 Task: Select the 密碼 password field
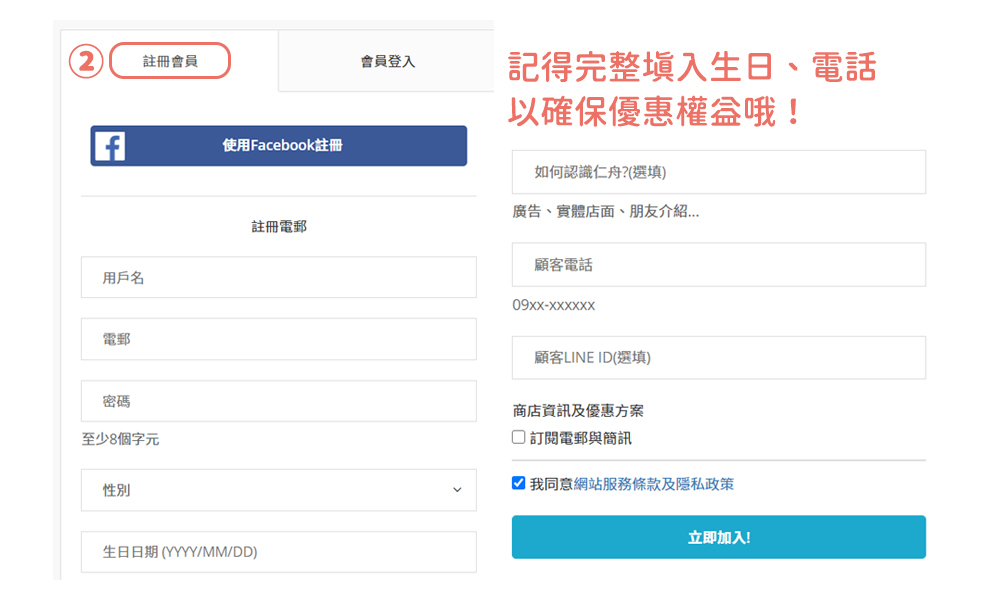[x=278, y=401]
